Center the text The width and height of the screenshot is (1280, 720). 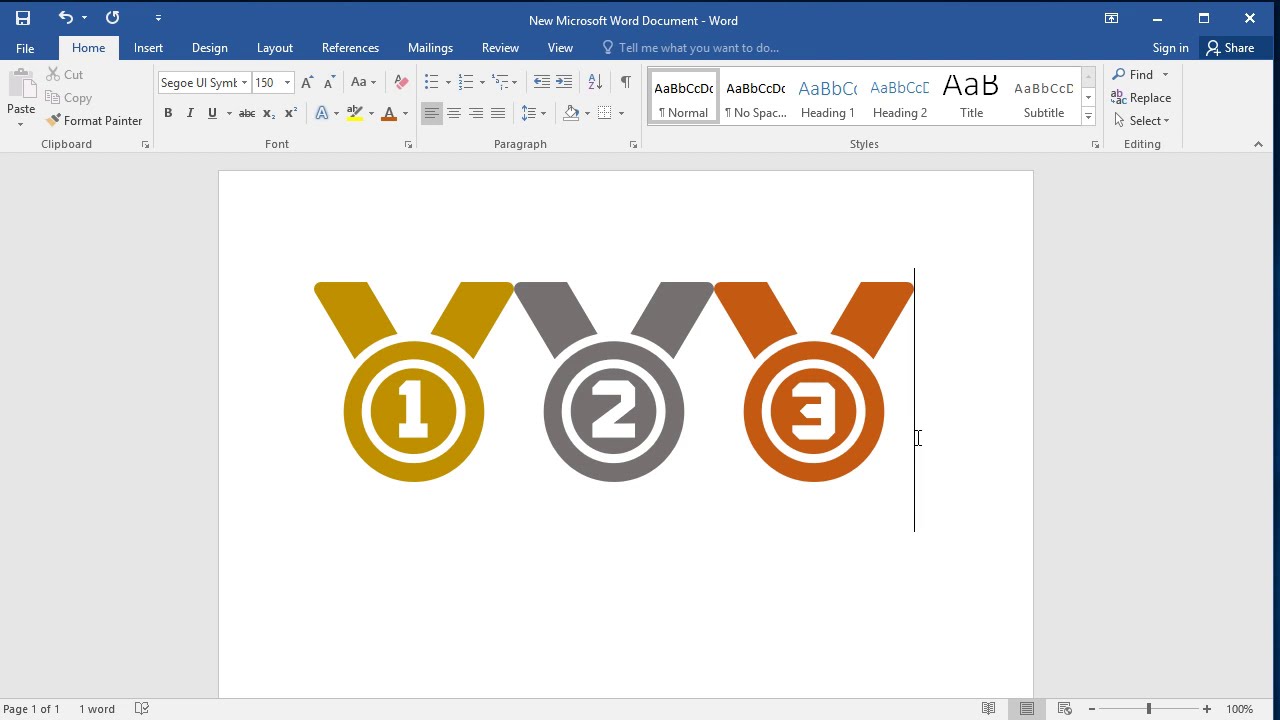tap(454, 114)
